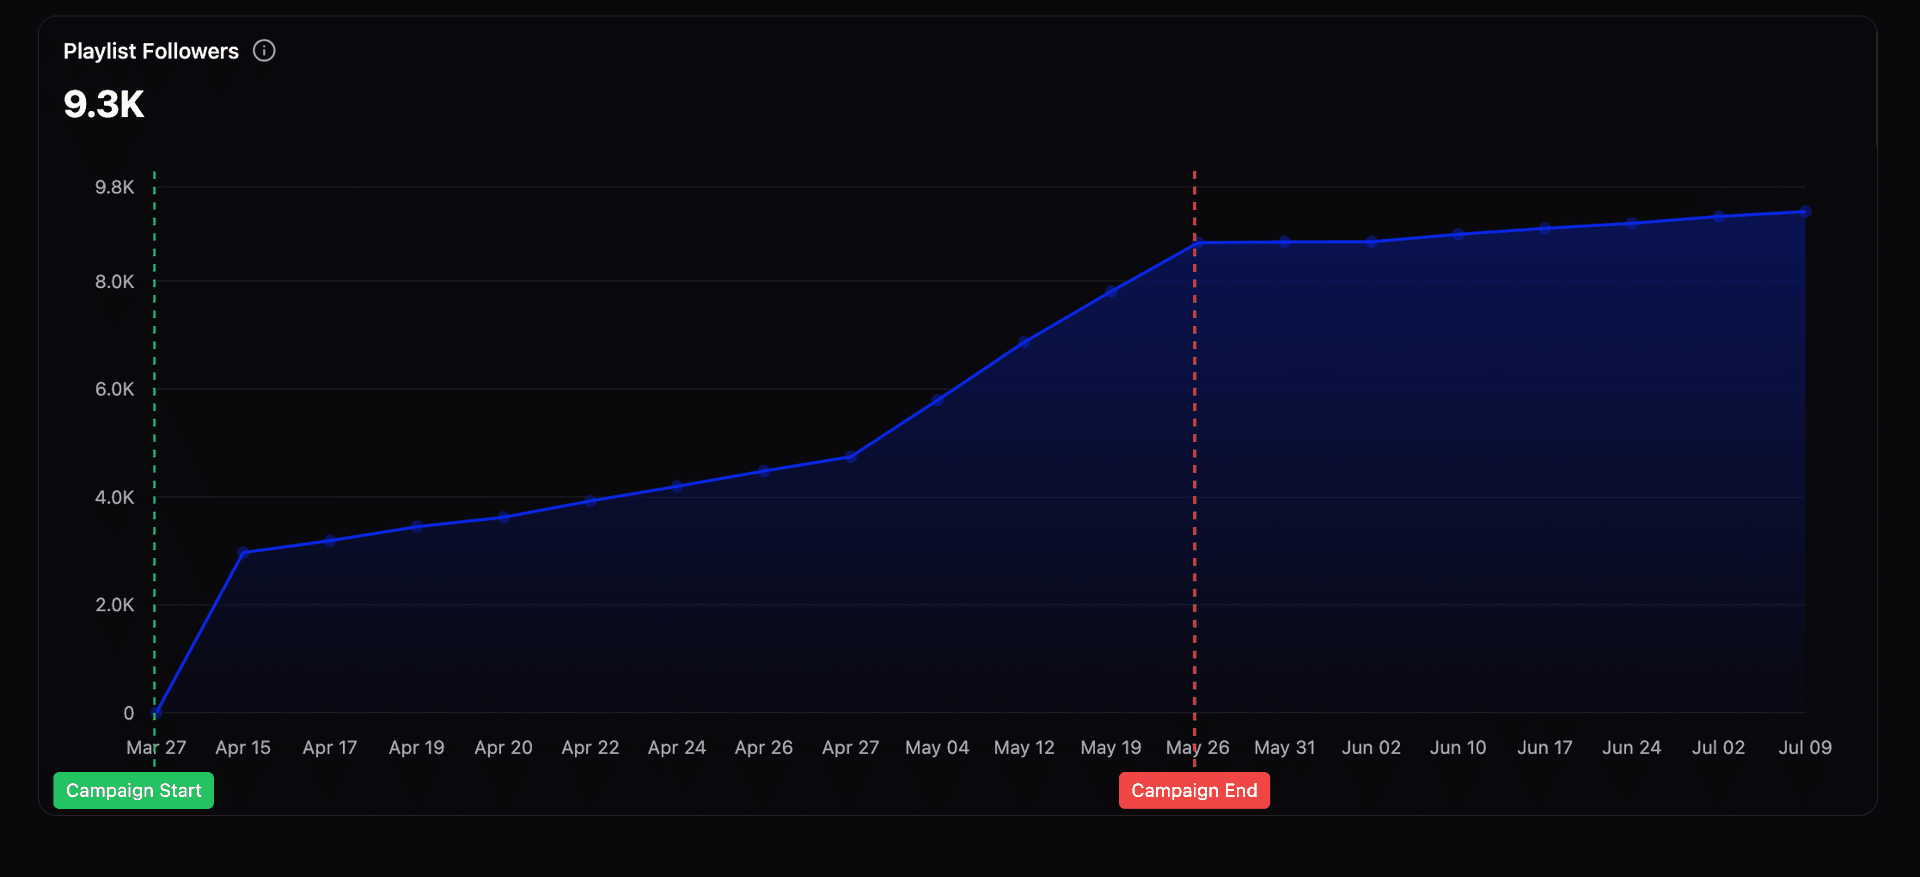The height and width of the screenshot is (877, 1920).
Task: Click the Apr 15 x-axis date label
Action: tap(243, 747)
